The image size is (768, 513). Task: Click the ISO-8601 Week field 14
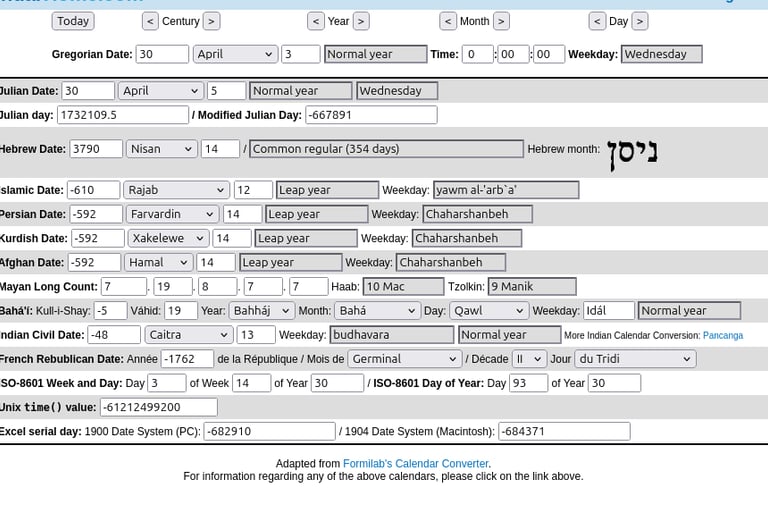(x=252, y=383)
